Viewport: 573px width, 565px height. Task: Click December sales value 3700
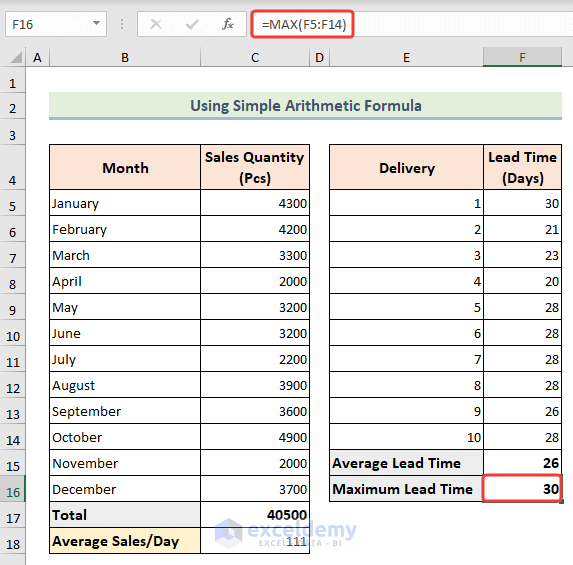click(x=255, y=489)
